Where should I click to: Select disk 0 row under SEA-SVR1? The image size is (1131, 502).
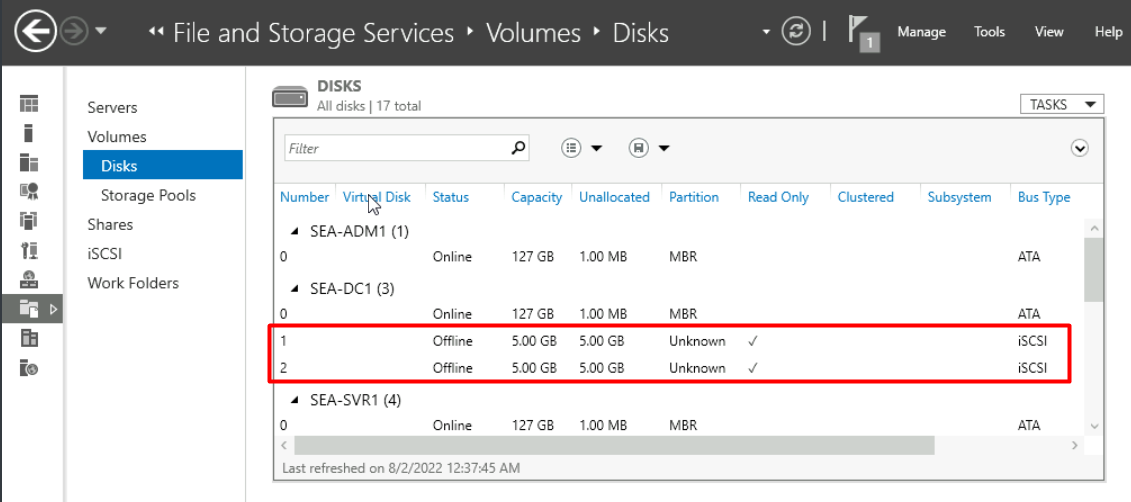678,426
